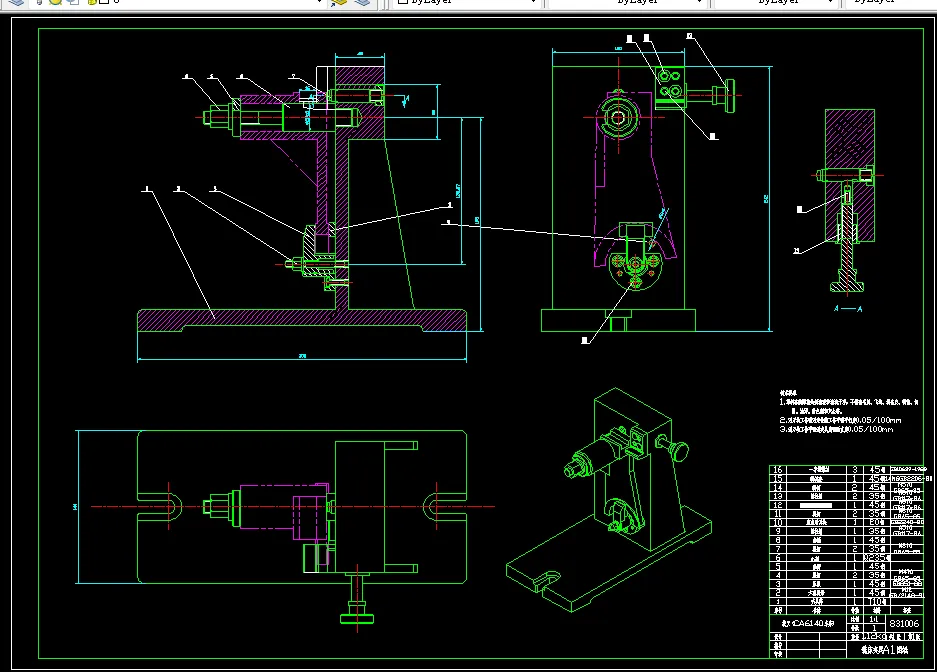This screenshot has height=672, width=937.
Task: Select parts list row number 10
Action: [x=777, y=522]
